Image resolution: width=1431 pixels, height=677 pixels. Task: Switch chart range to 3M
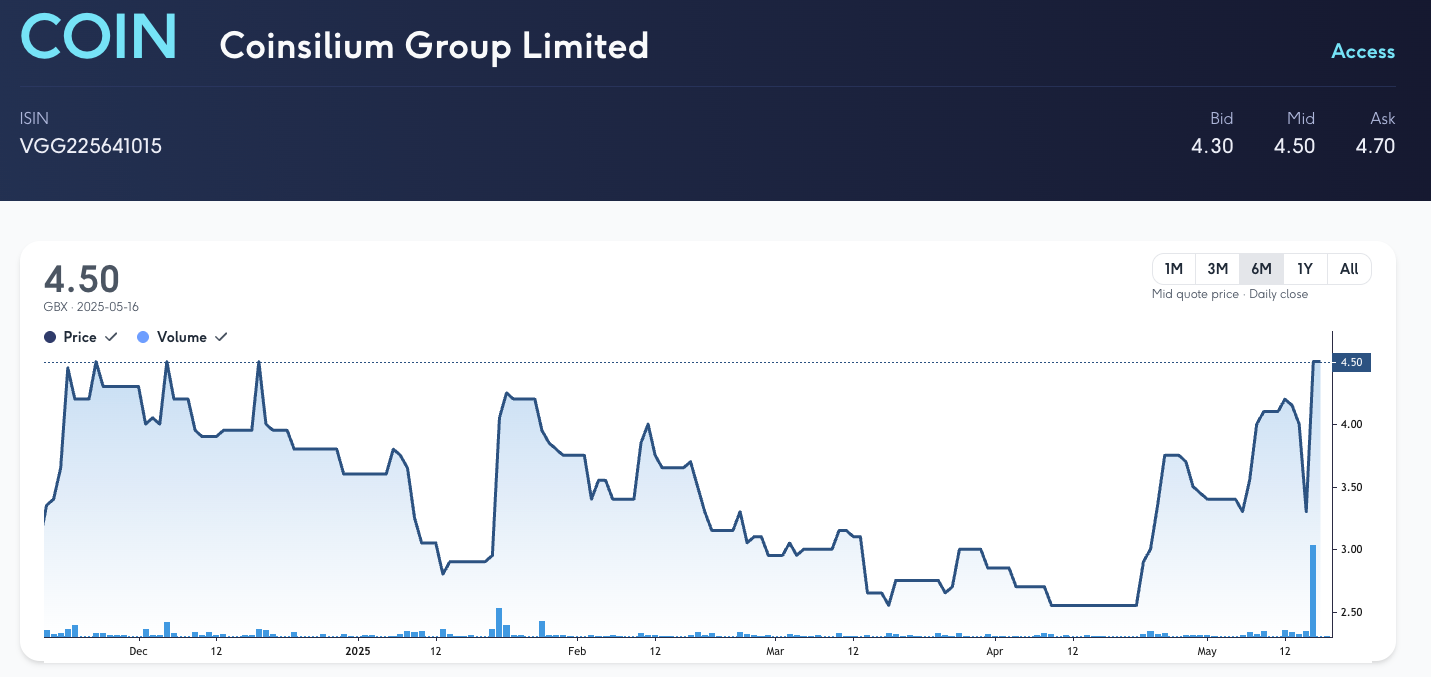[1217, 268]
